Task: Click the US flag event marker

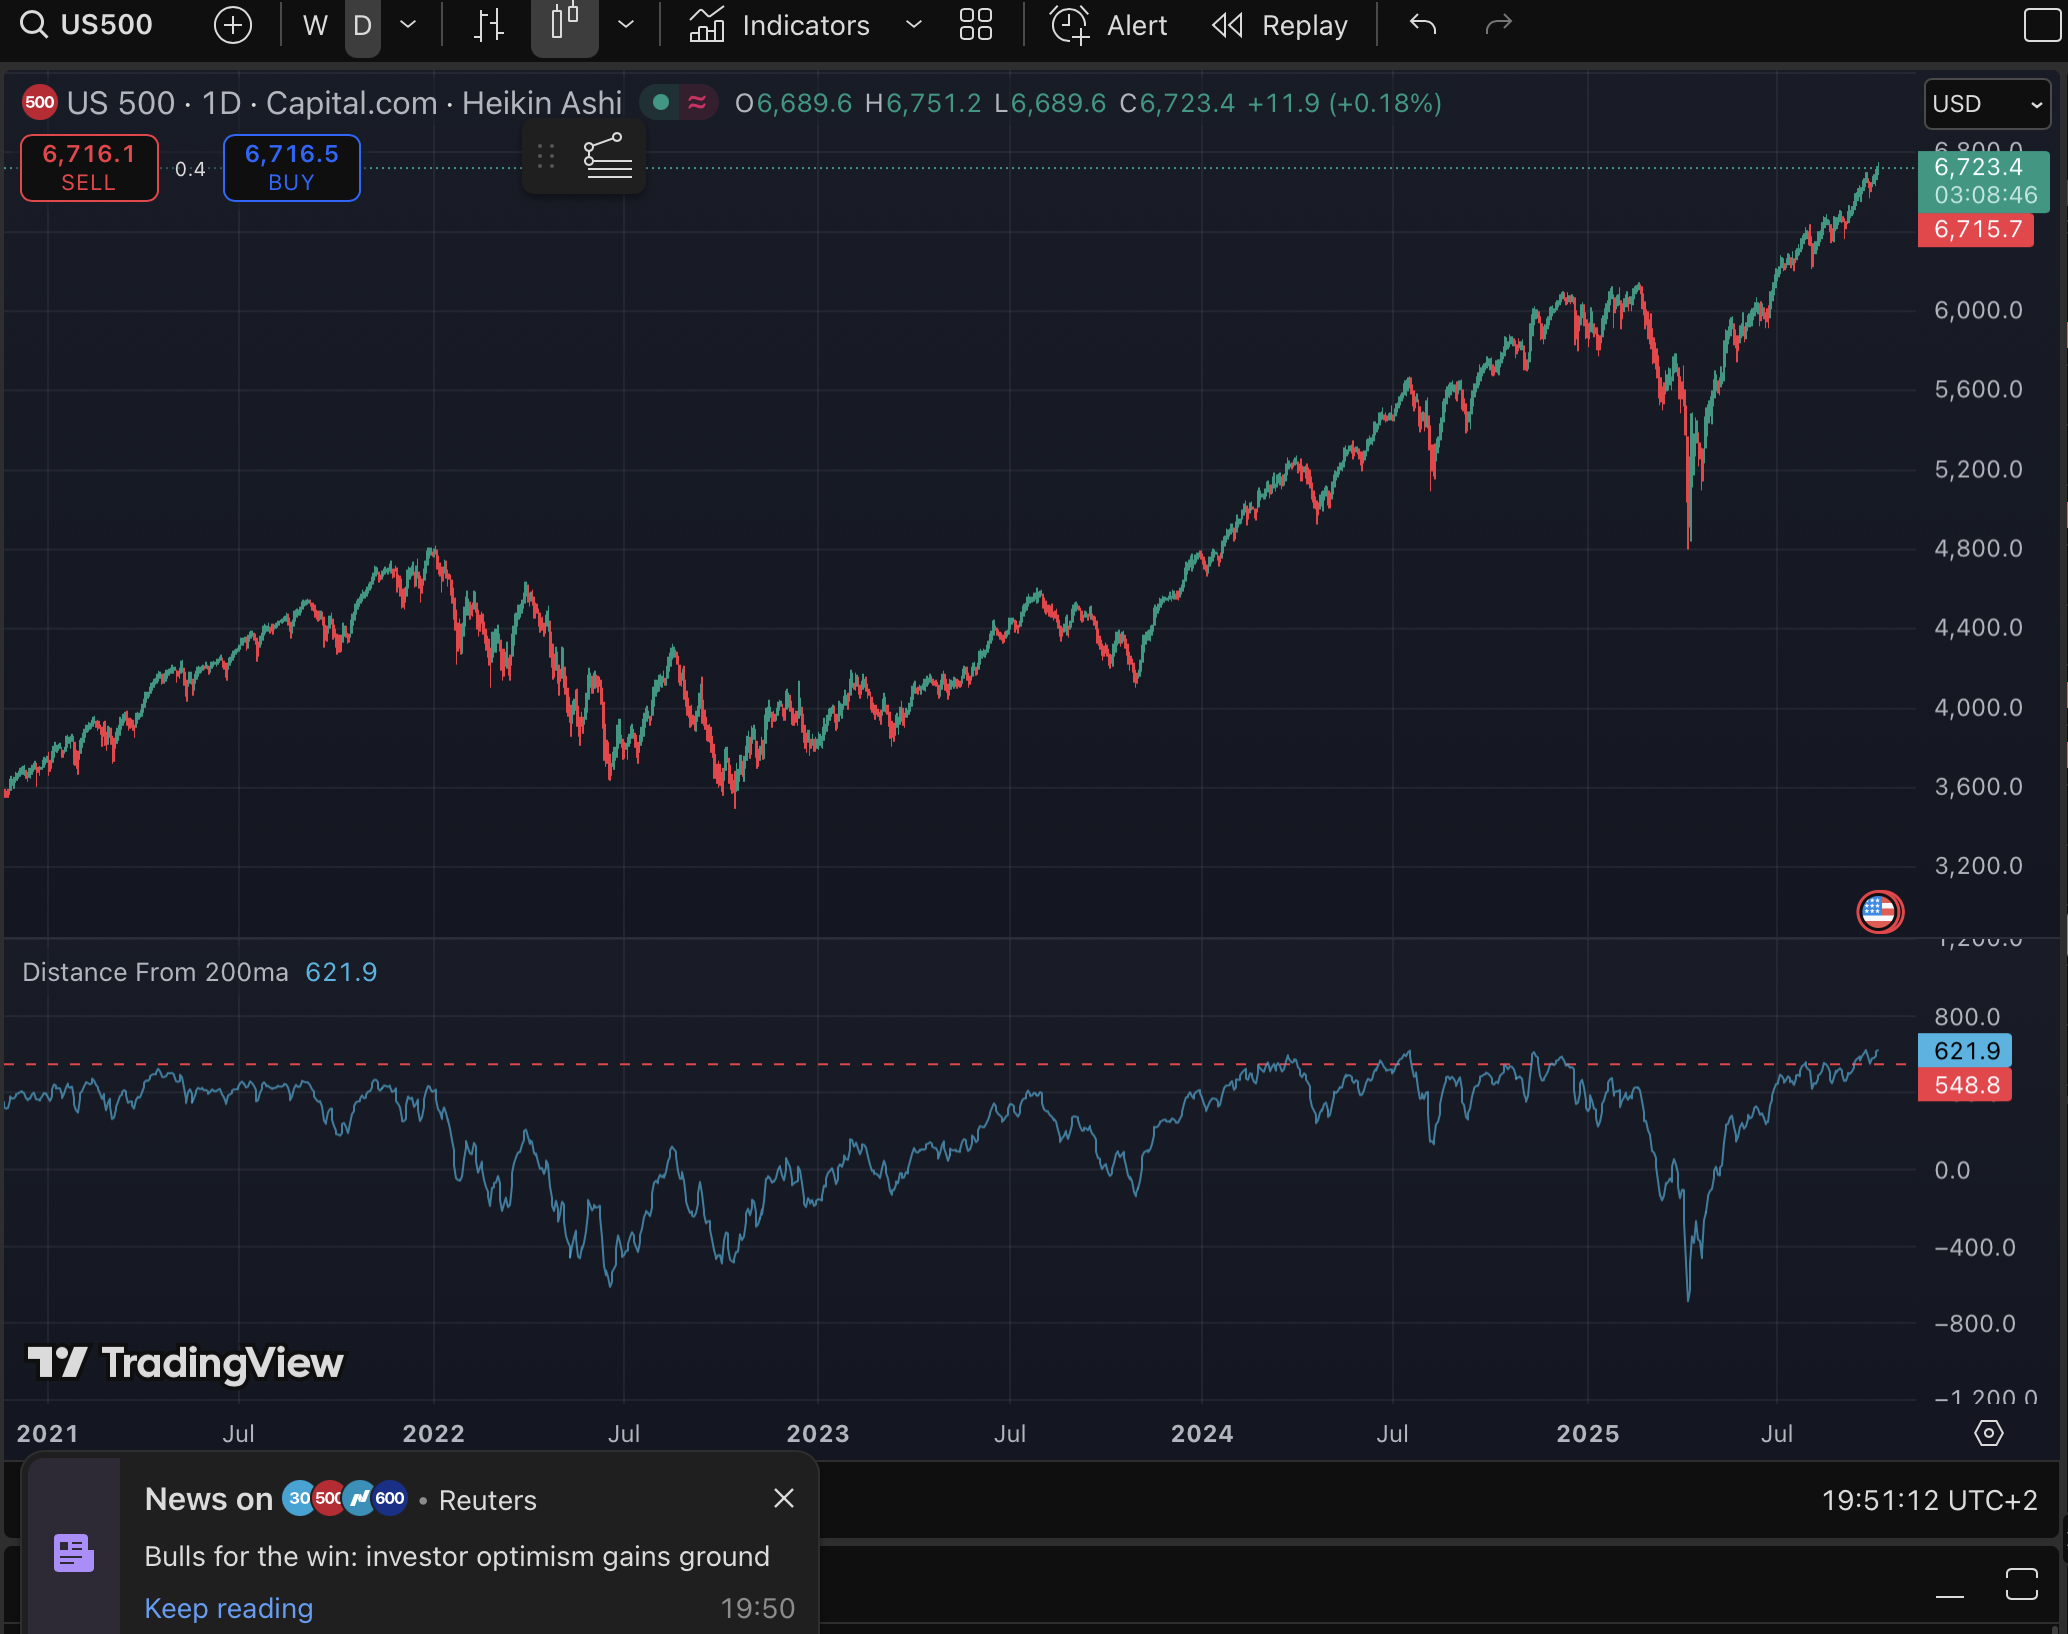Action: coord(1879,911)
